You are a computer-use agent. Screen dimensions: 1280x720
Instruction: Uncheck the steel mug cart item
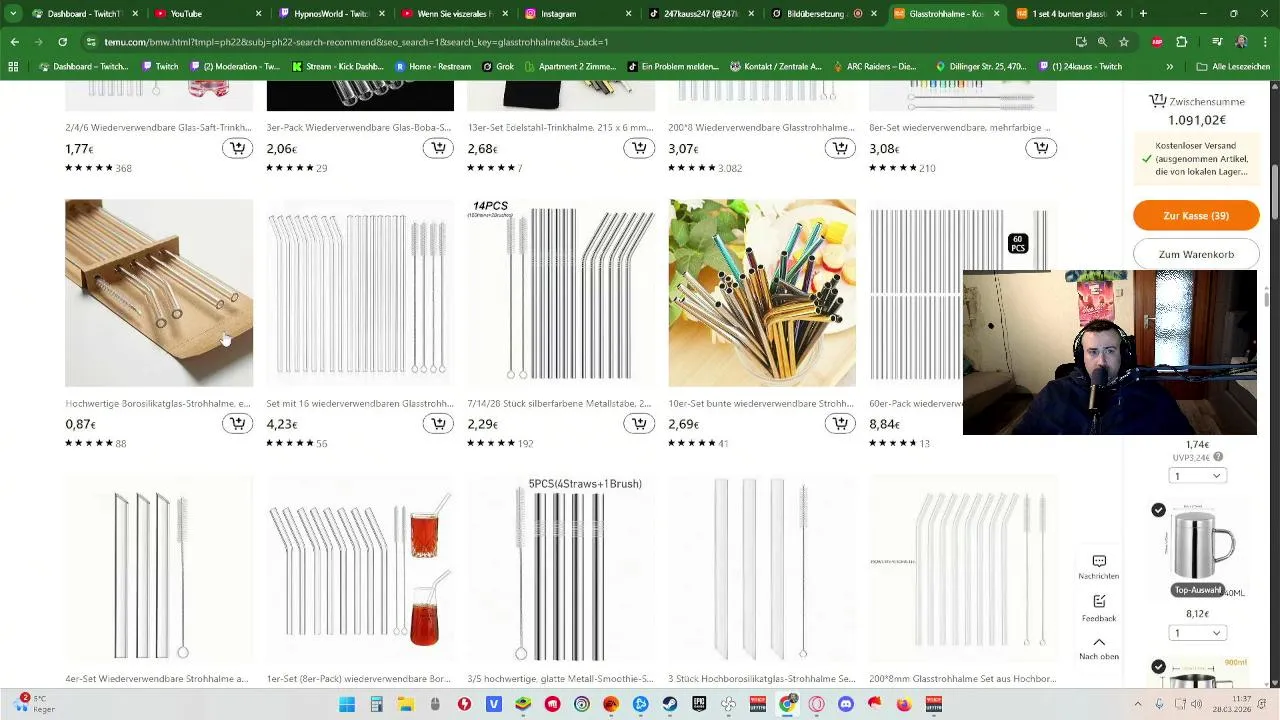coord(1158,510)
